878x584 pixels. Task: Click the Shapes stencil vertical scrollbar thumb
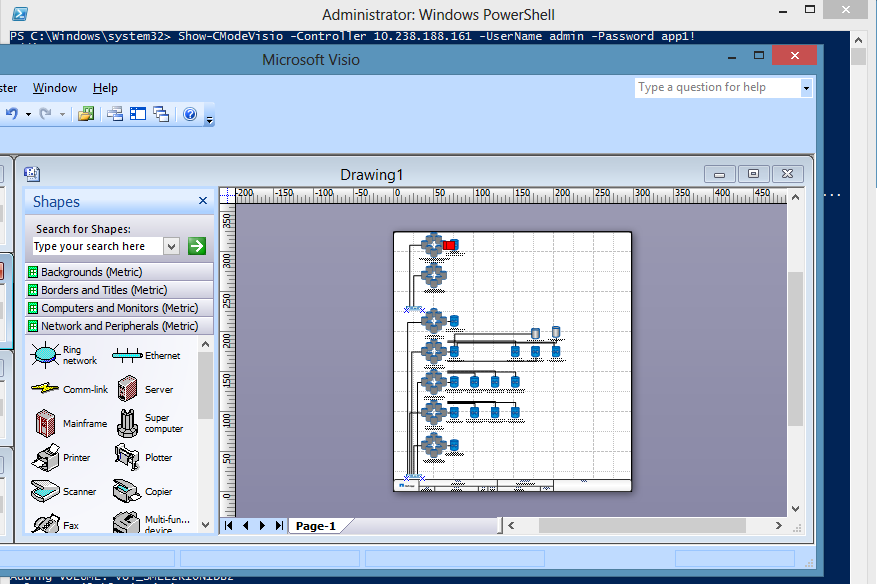(x=206, y=385)
